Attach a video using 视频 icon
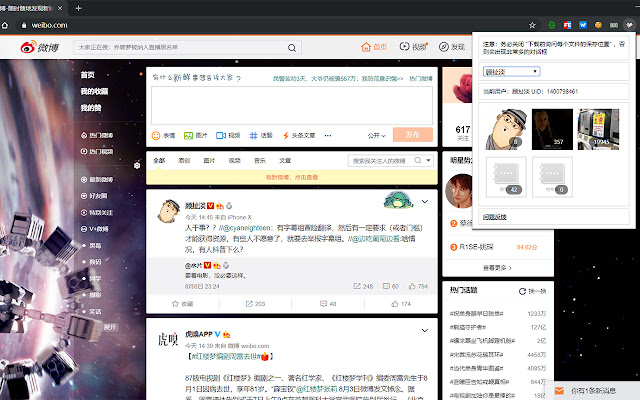This screenshot has height=400, width=640. click(x=229, y=135)
